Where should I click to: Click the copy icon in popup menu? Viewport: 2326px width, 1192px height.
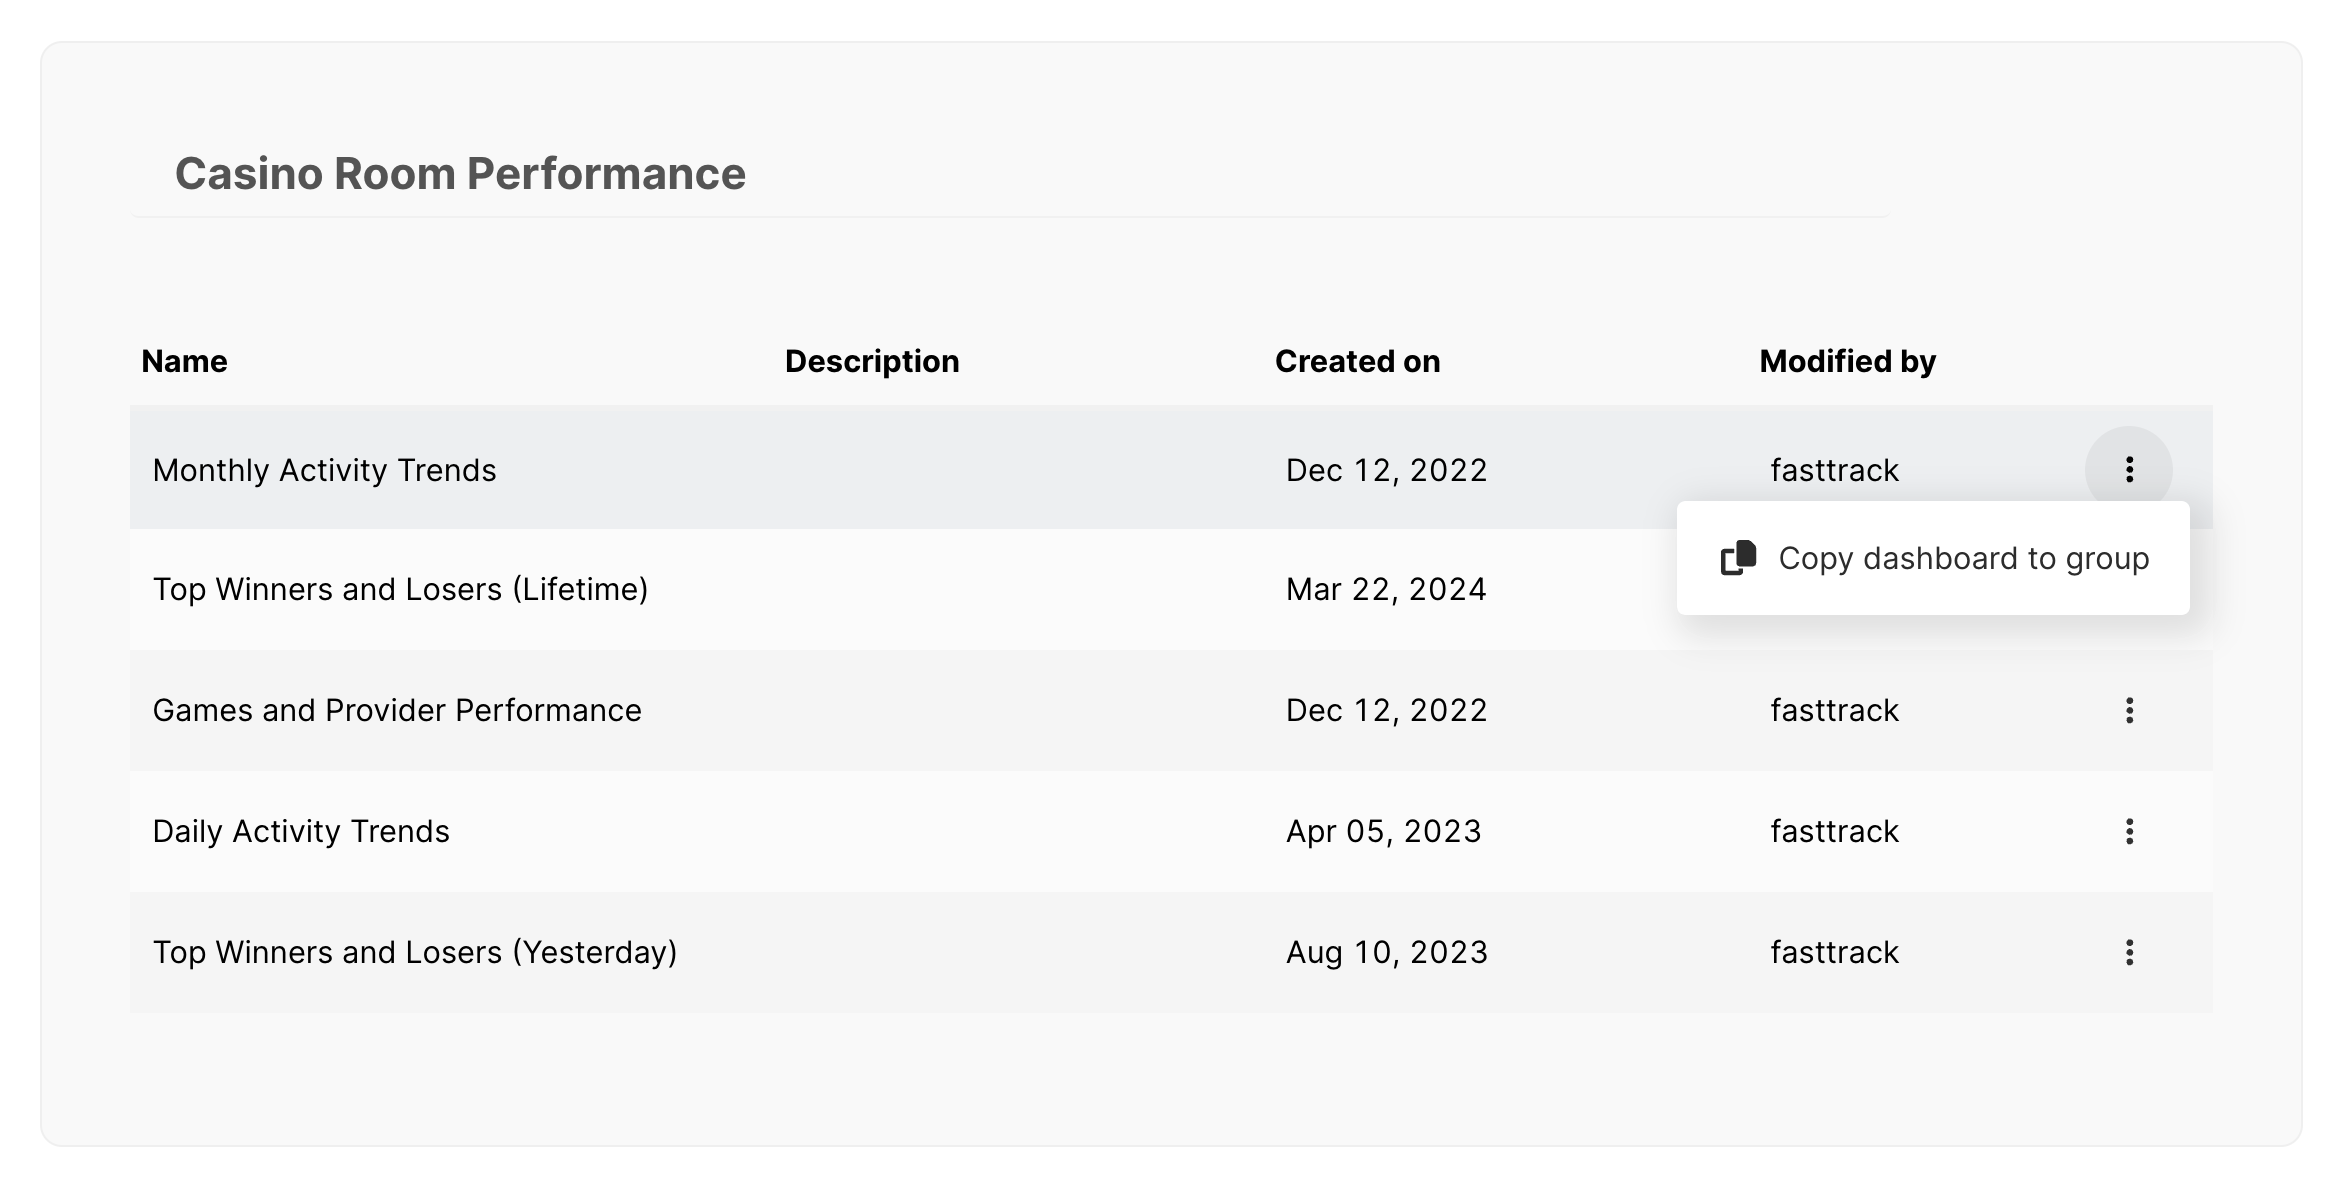point(1738,558)
